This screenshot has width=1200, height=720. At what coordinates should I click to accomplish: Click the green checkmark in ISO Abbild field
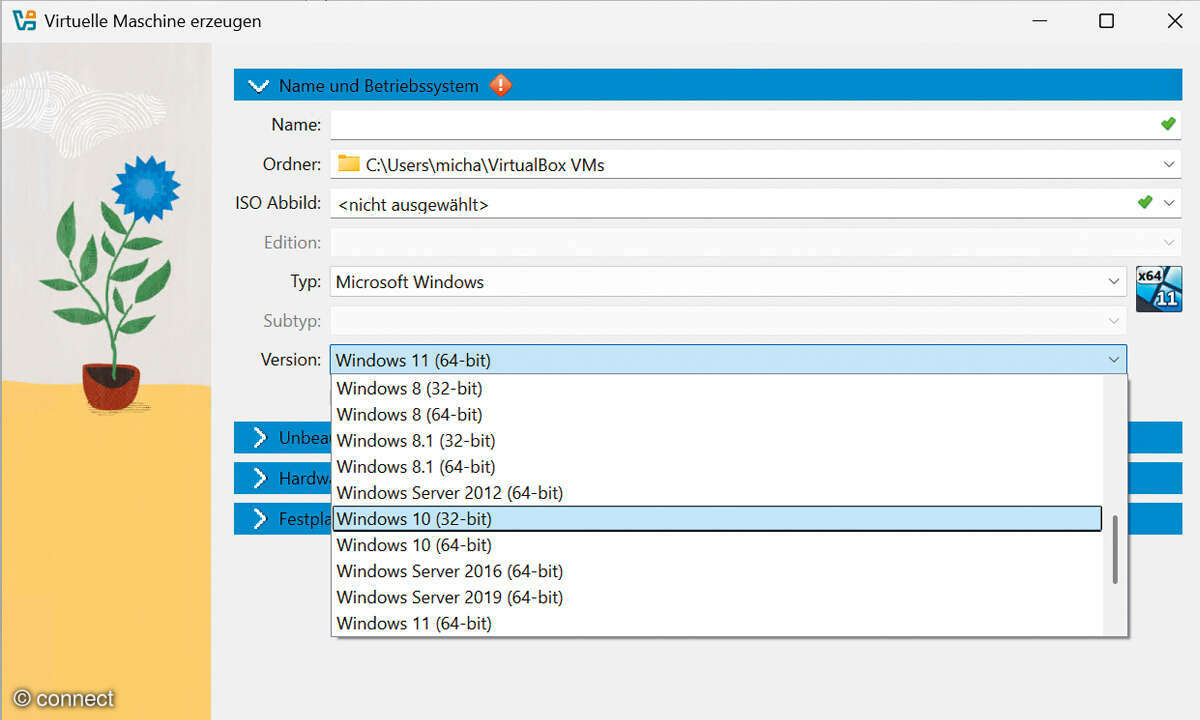1145,202
